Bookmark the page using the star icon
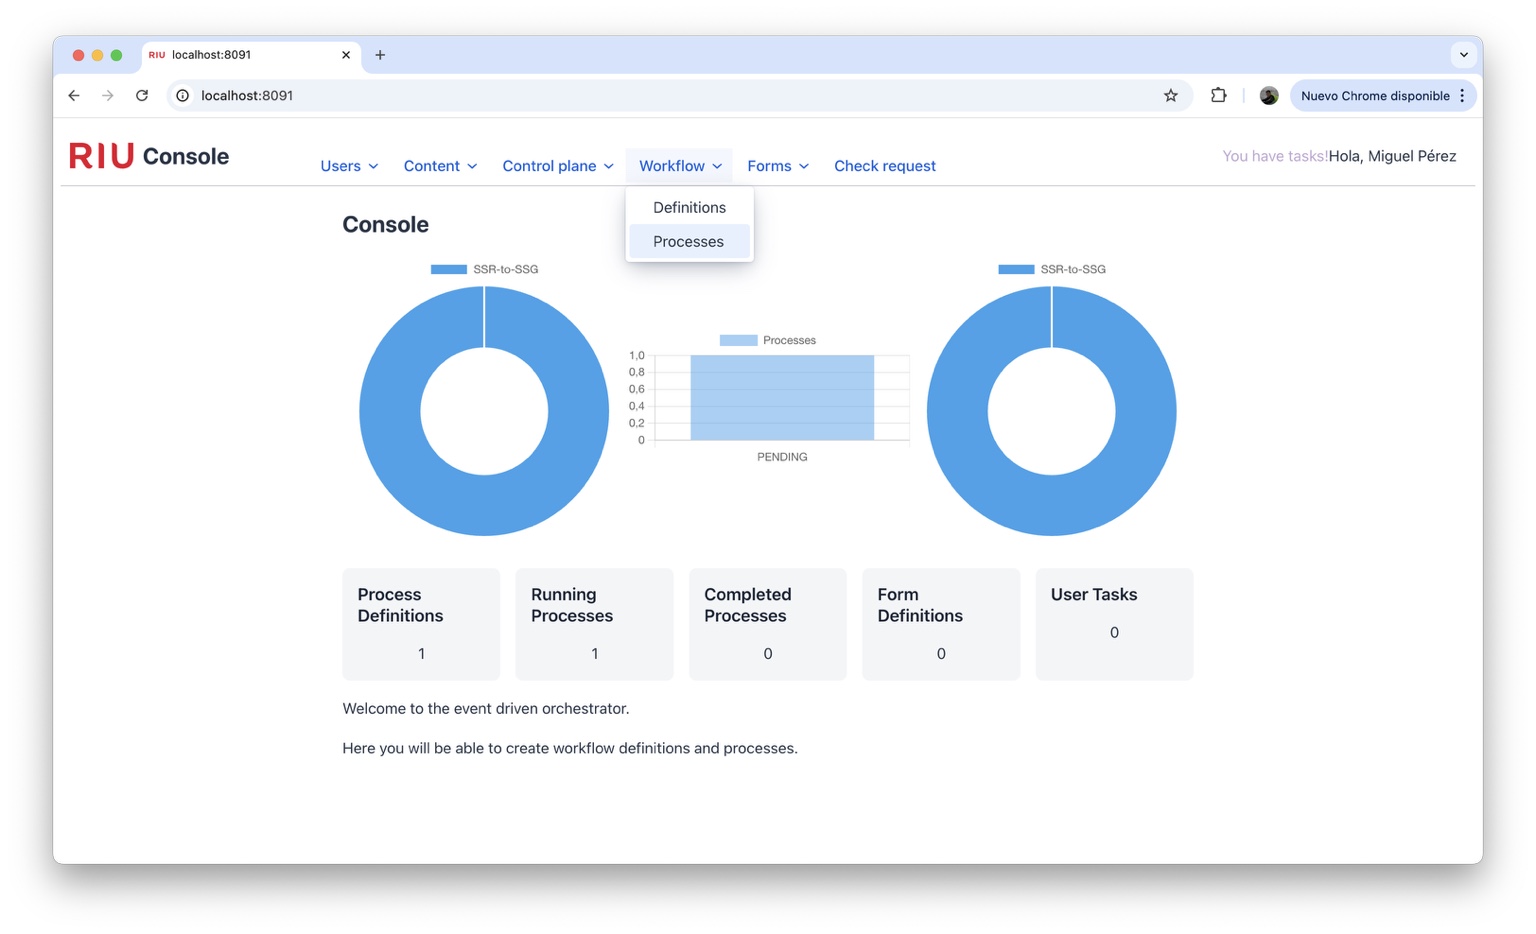This screenshot has width=1536, height=934. click(x=1170, y=95)
